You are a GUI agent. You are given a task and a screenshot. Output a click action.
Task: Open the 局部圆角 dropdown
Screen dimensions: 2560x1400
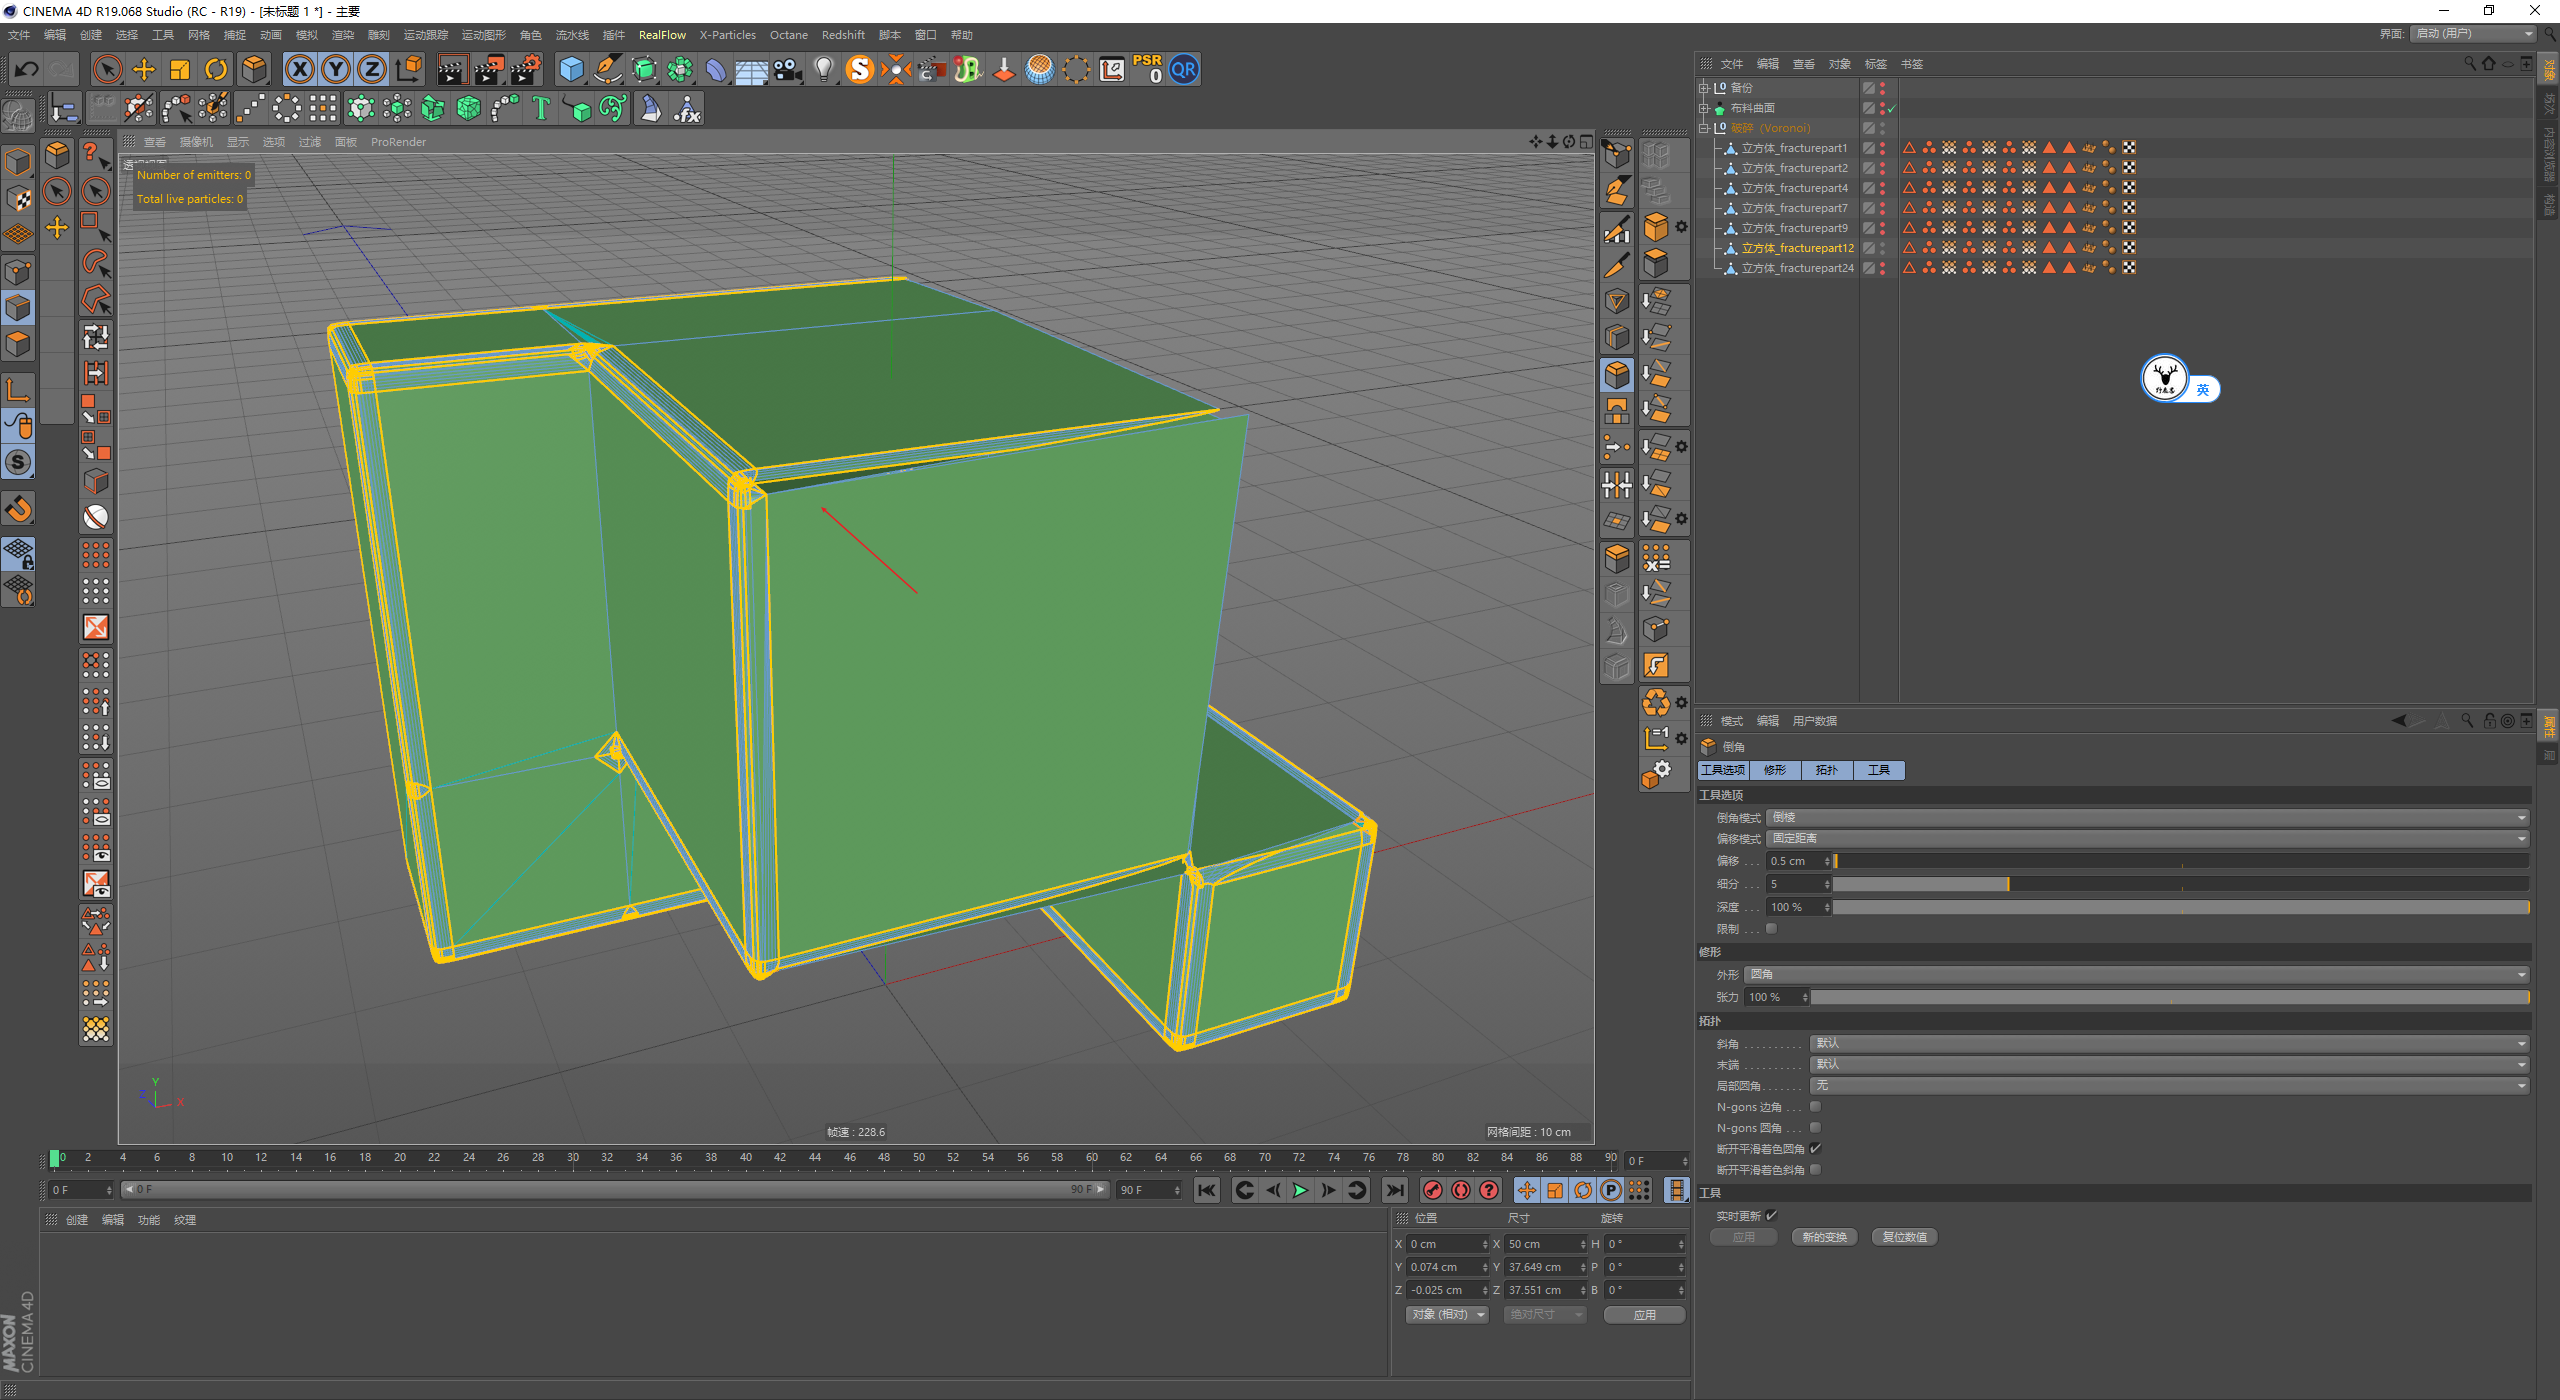(2168, 1086)
